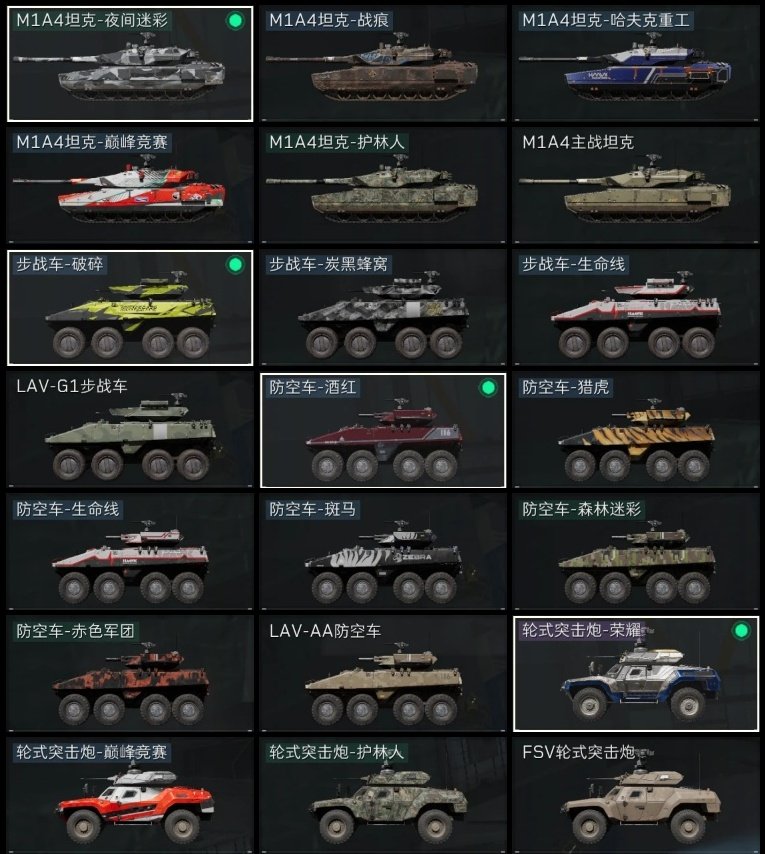The height and width of the screenshot is (854, 765).
Task: Pick the default LAV-AA防空车 tile
Action: 383,674
